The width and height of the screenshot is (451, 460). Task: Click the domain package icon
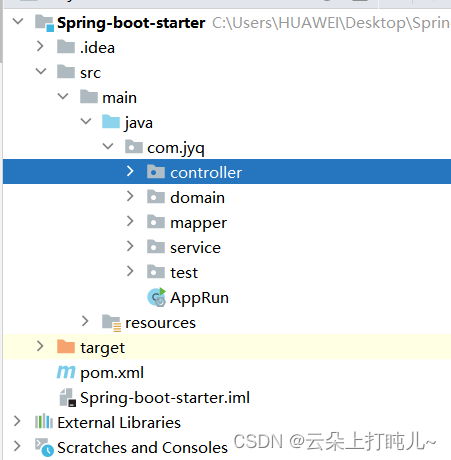tap(156, 196)
